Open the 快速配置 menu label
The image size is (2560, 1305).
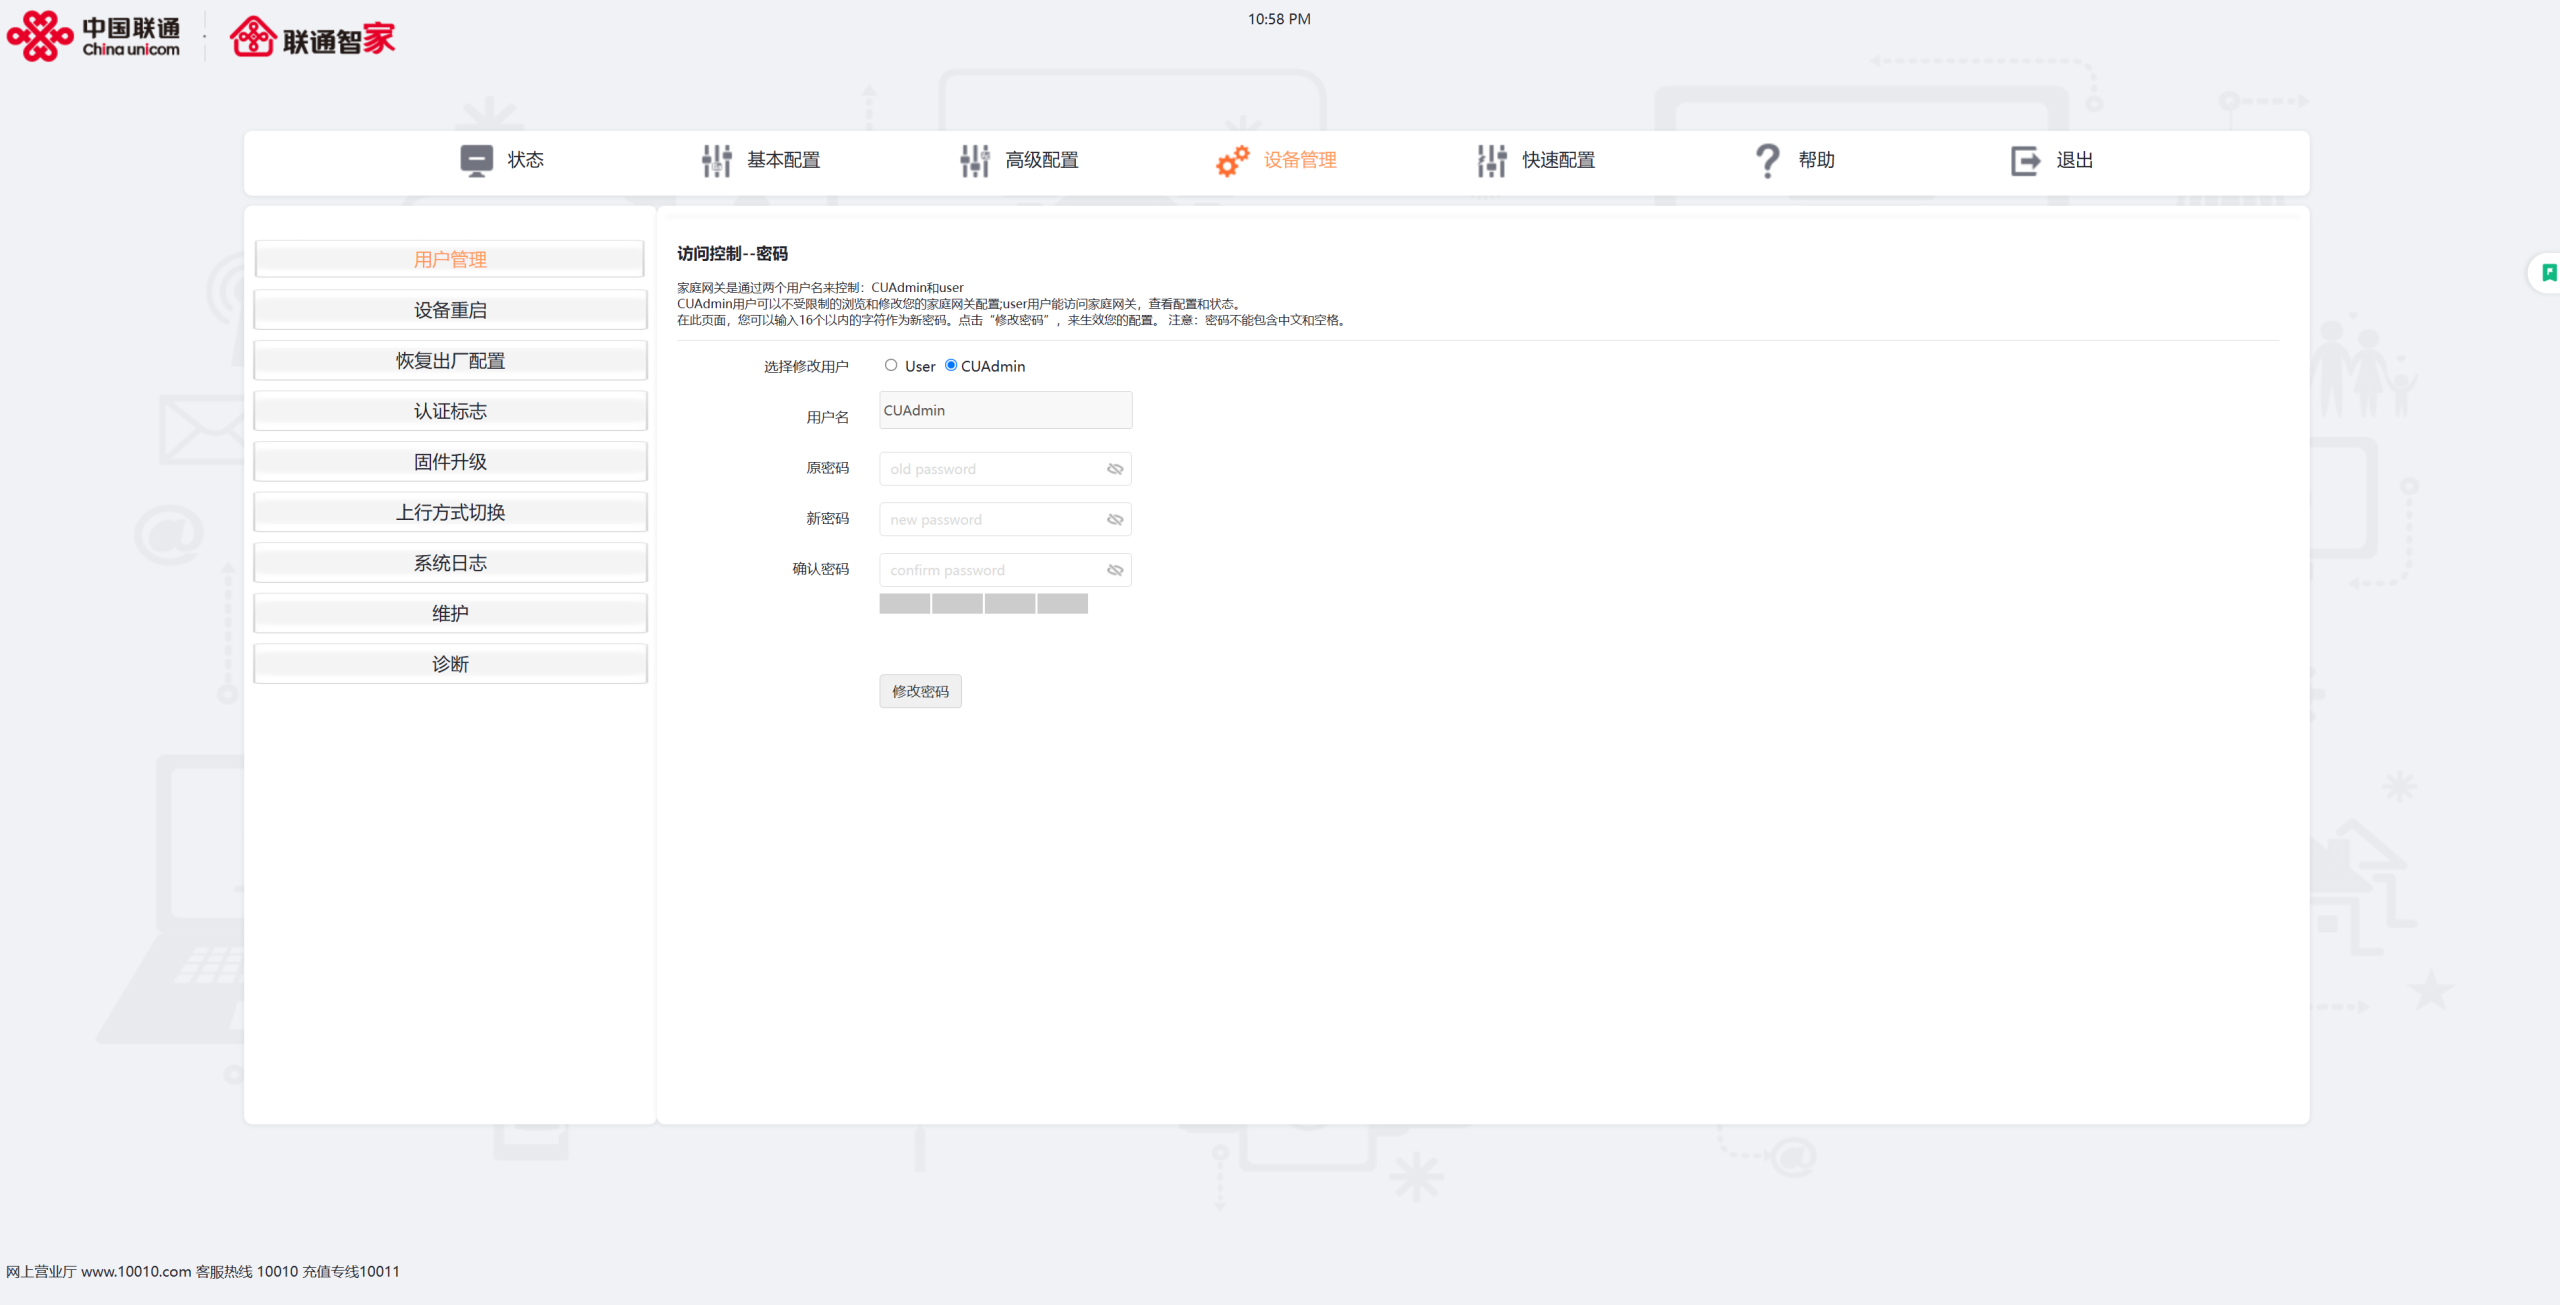click(x=1559, y=160)
